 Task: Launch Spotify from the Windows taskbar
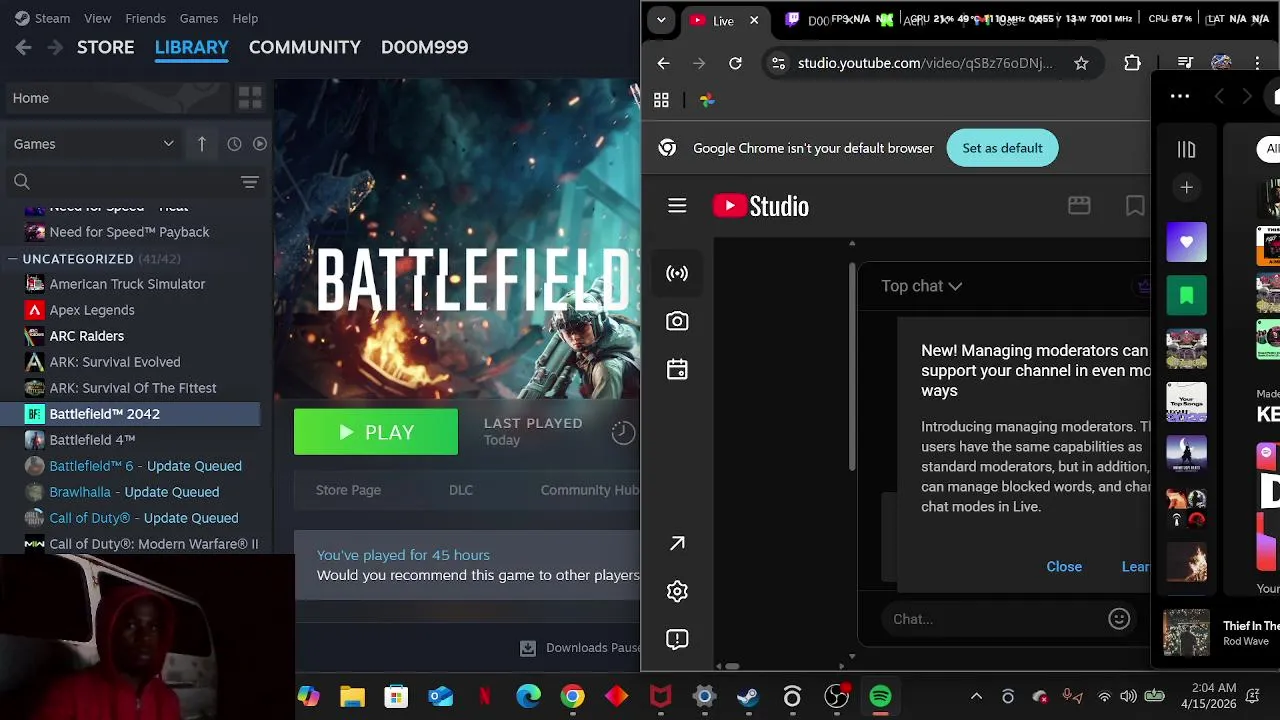point(880,697)
